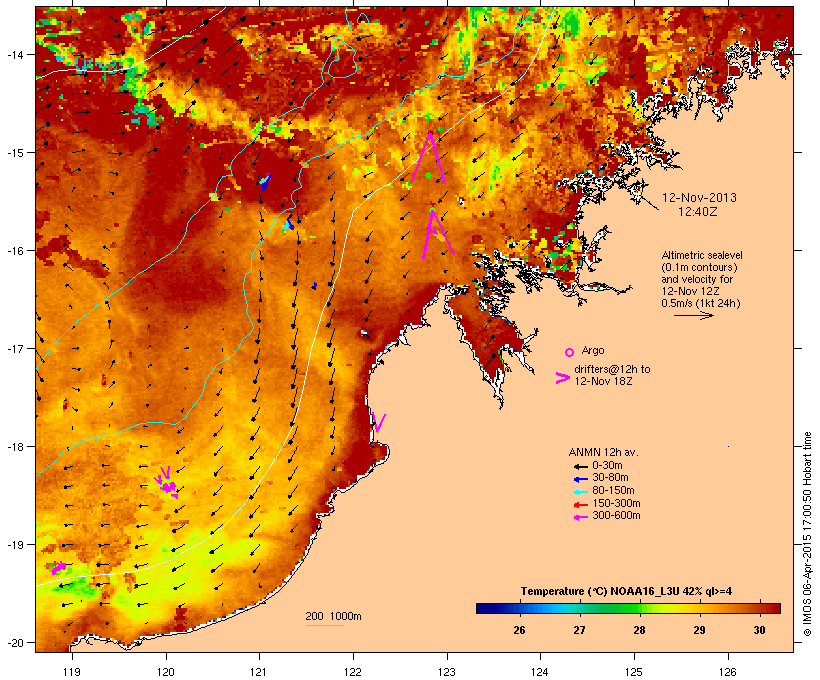
Task: Click the dark red 30°C end of colorbar
Action: [775, 608]
